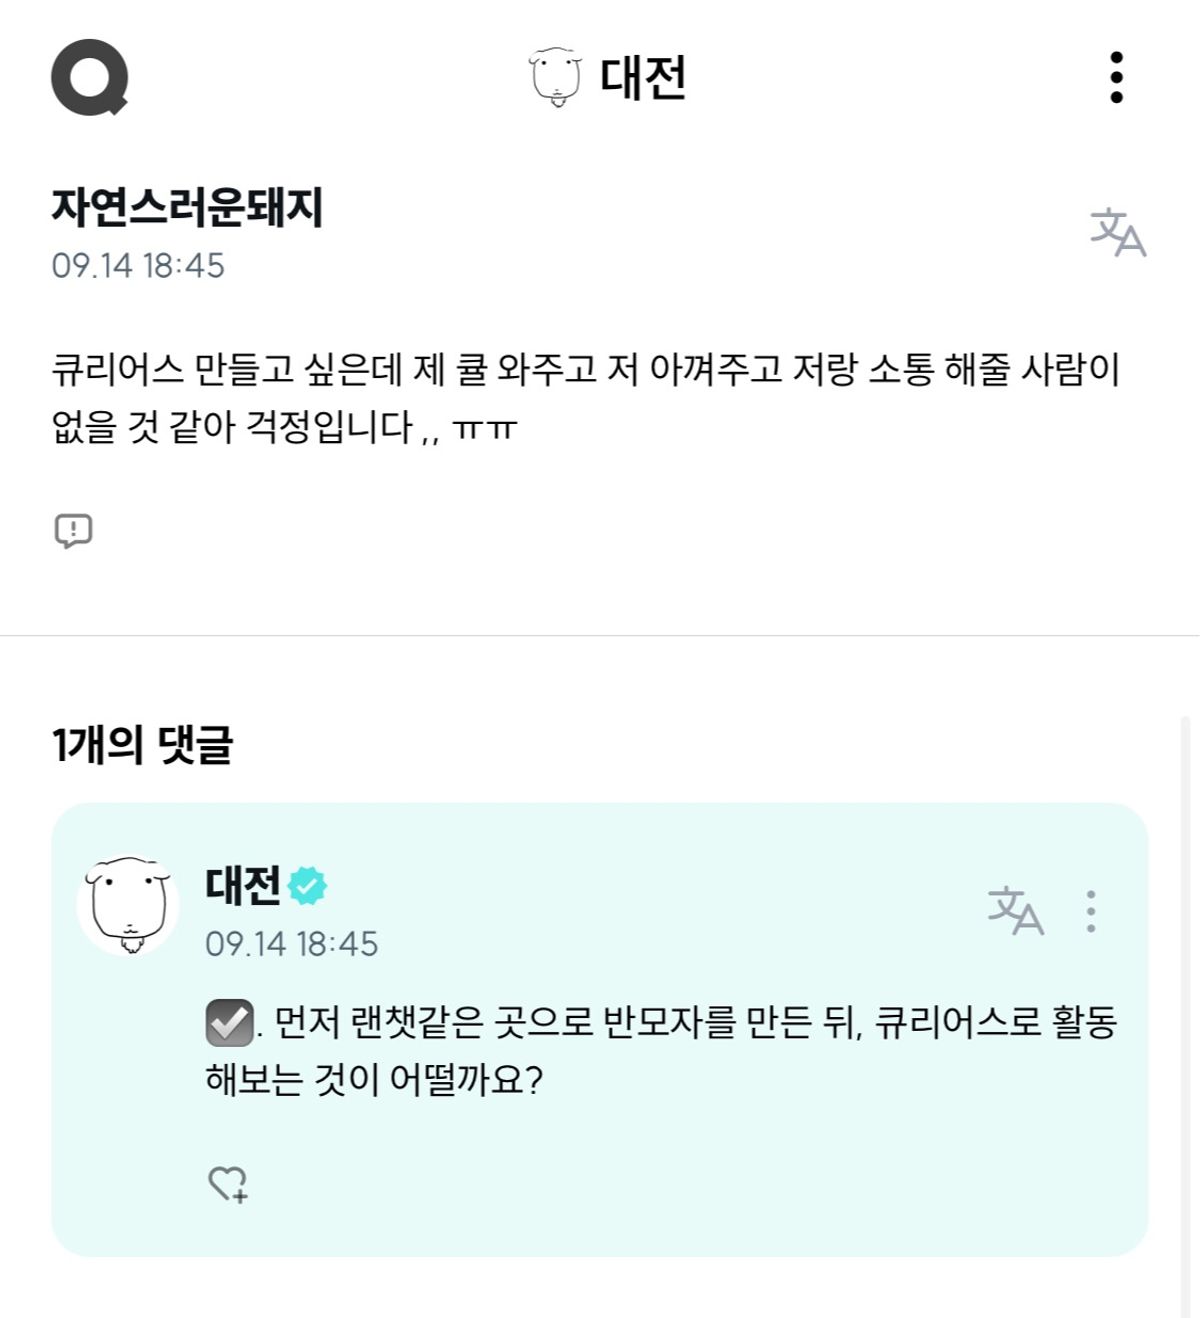Tap the guinea pig avatar in header

click(555, 77)
